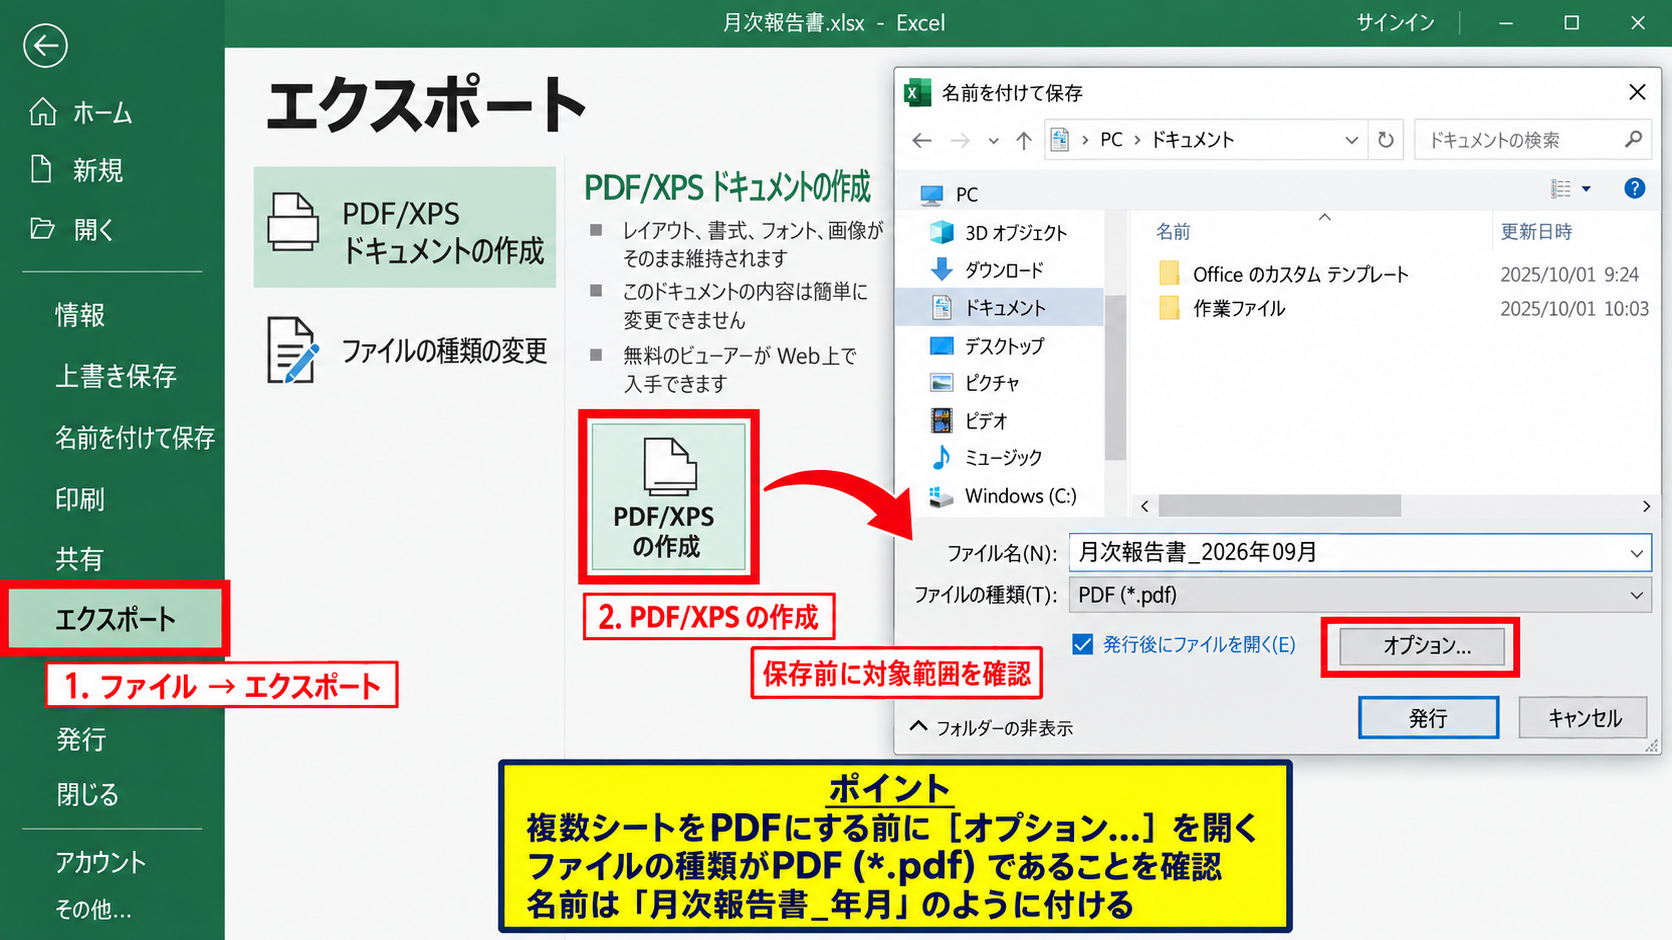Screen dimensions: 1672x940
Task: Select 3D オブジェクト in navigation tree
Action: tap(1000, 233)
